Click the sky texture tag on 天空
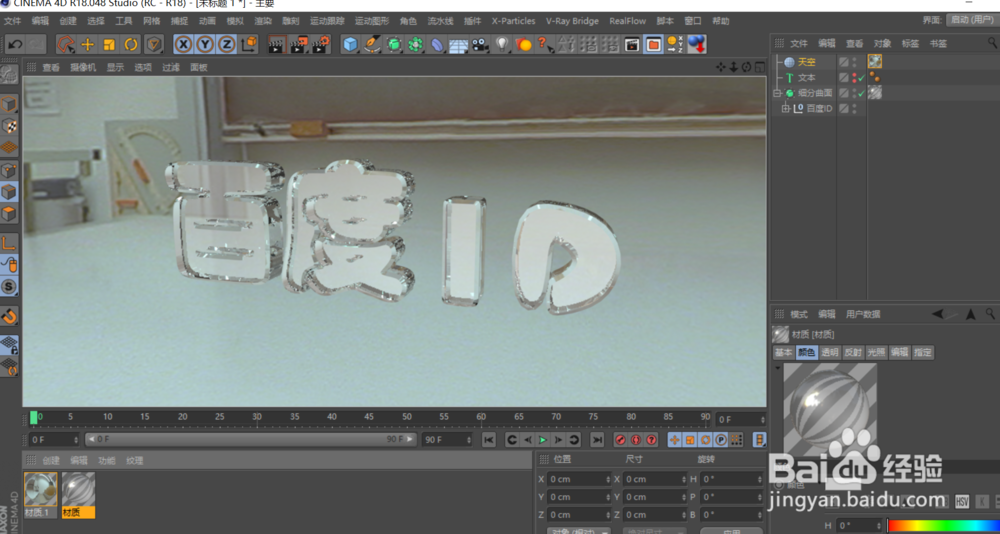 click(x=874, y=62)
